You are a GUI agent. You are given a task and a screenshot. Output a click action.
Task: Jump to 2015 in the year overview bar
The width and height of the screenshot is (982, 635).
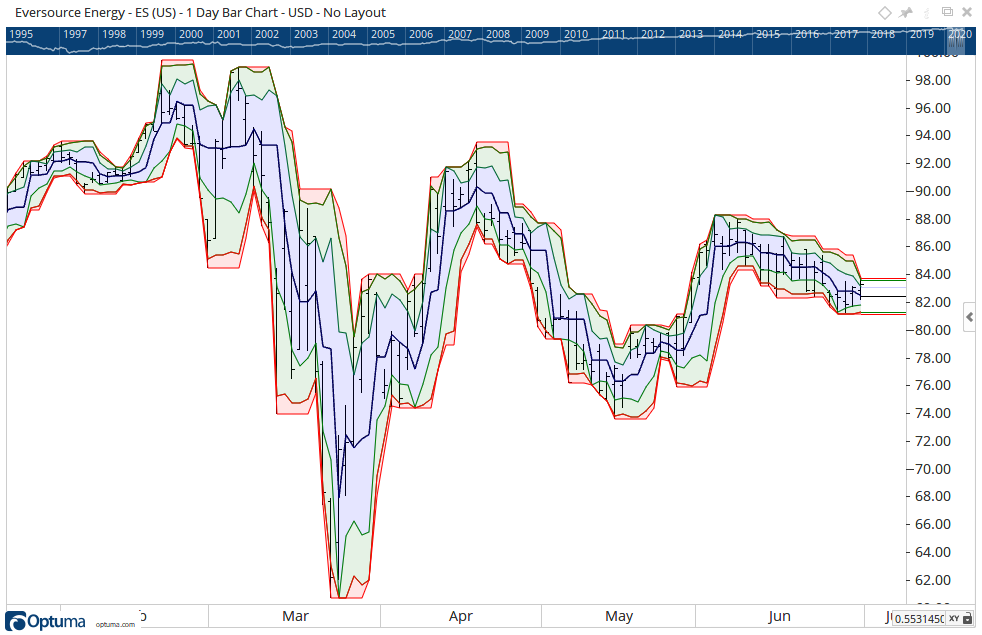[768, 34]
